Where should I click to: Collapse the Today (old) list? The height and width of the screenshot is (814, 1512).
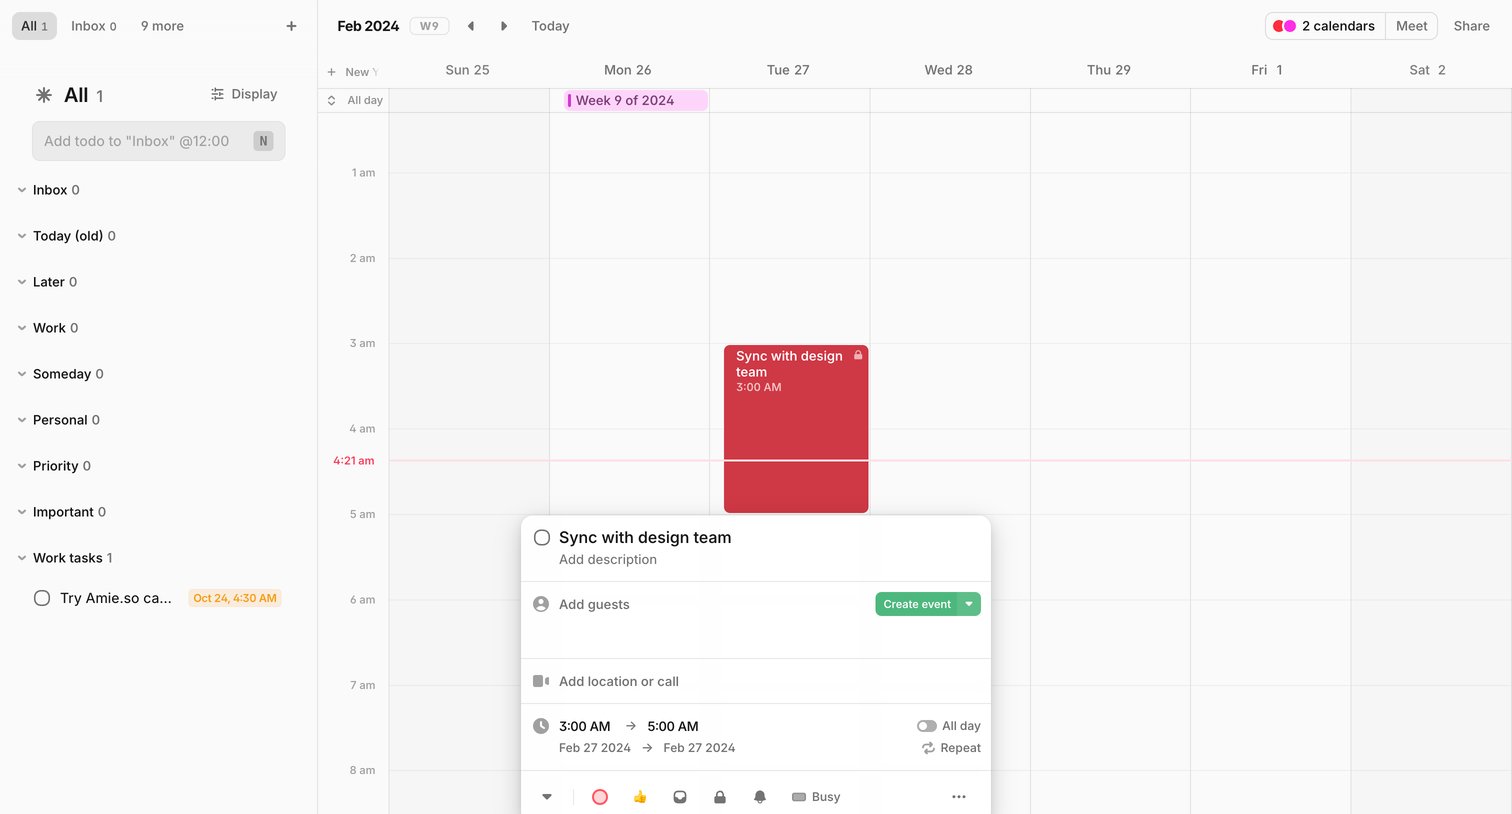point(22,236)
